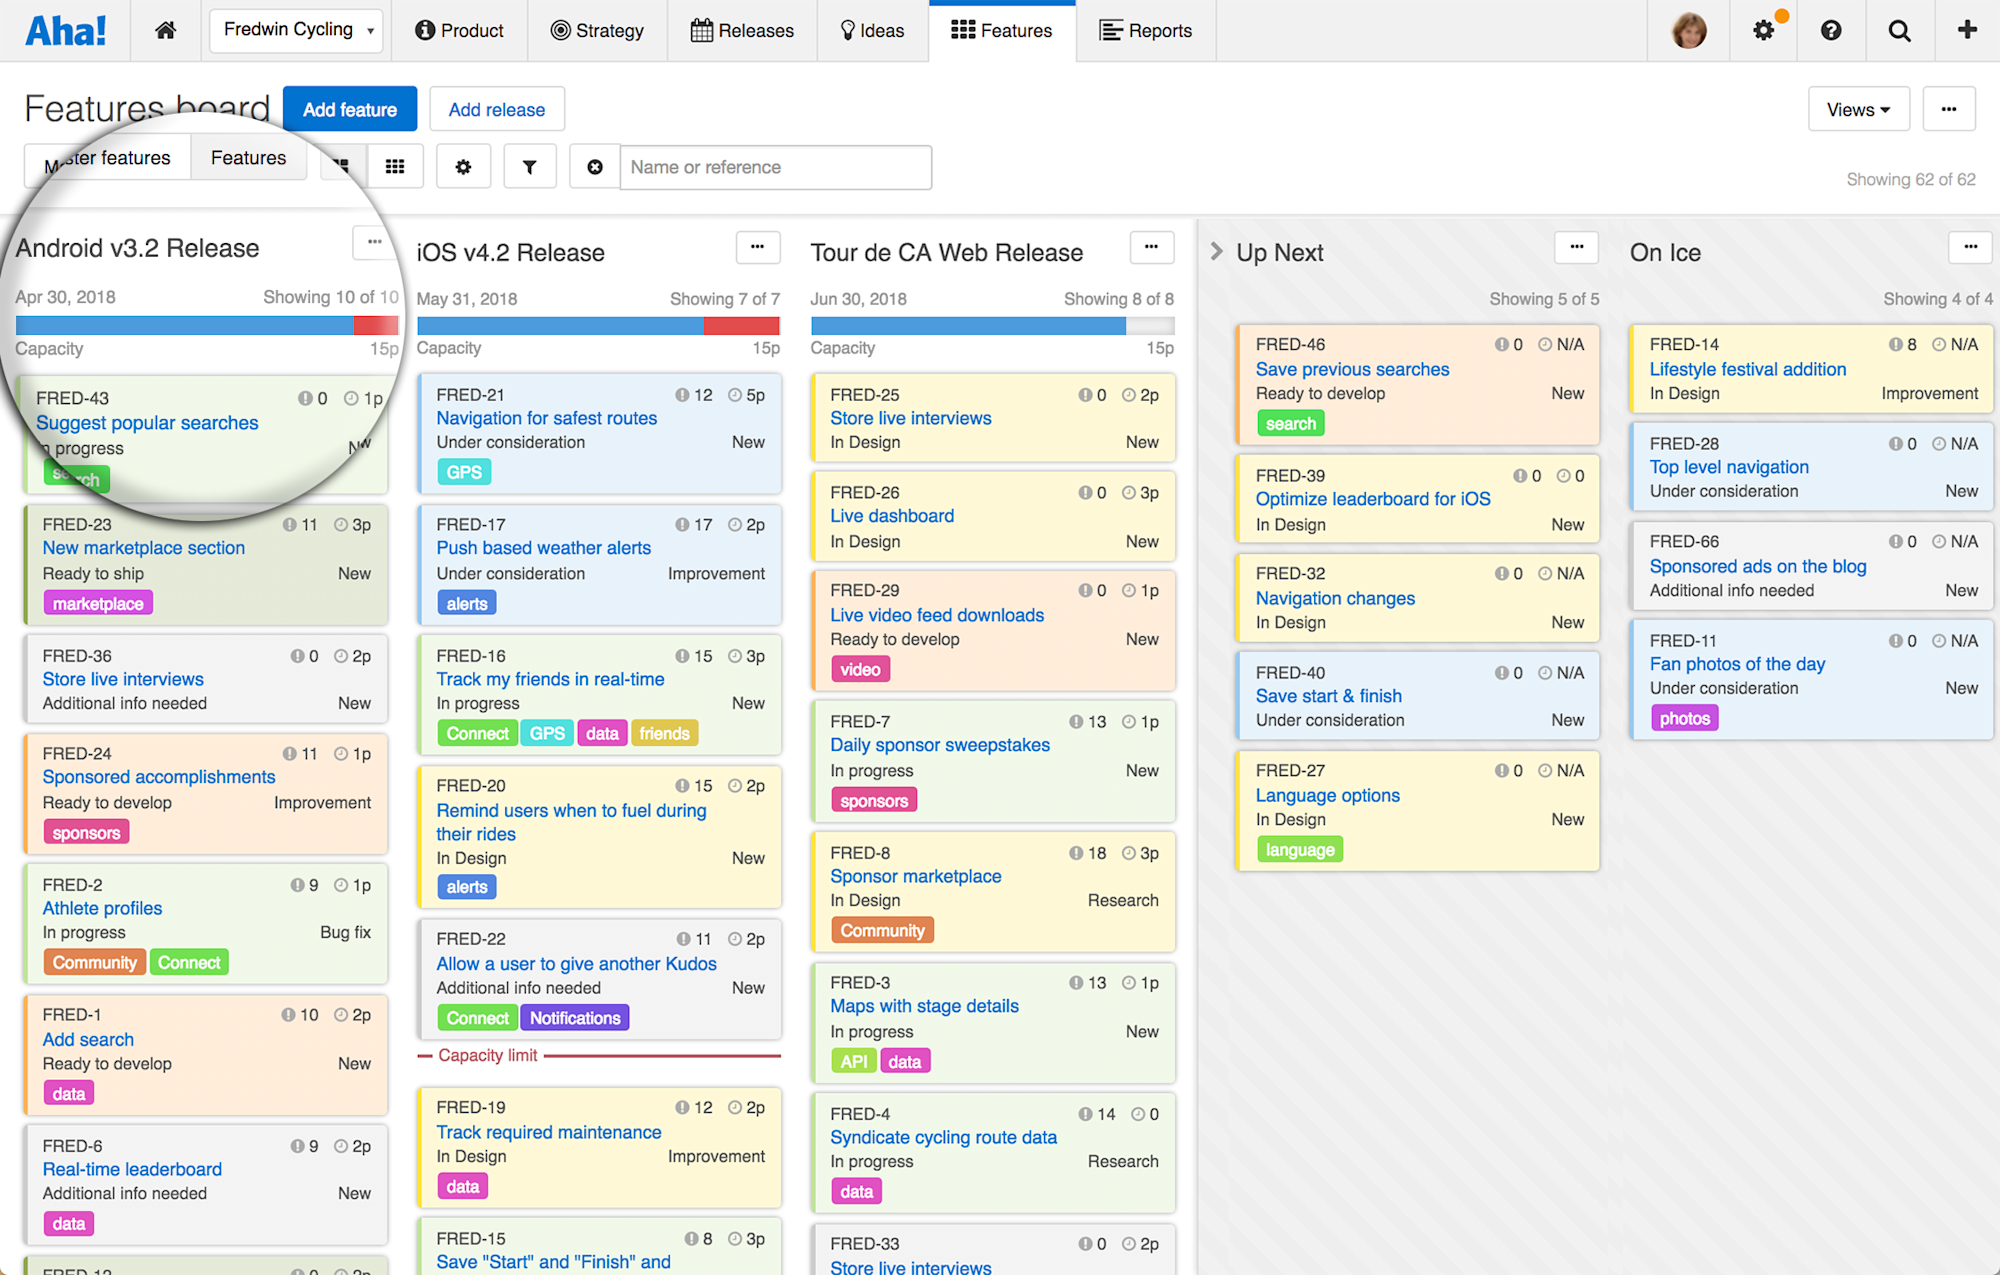
Task: Open the Aha! home icon
Action: coord(166,30)
